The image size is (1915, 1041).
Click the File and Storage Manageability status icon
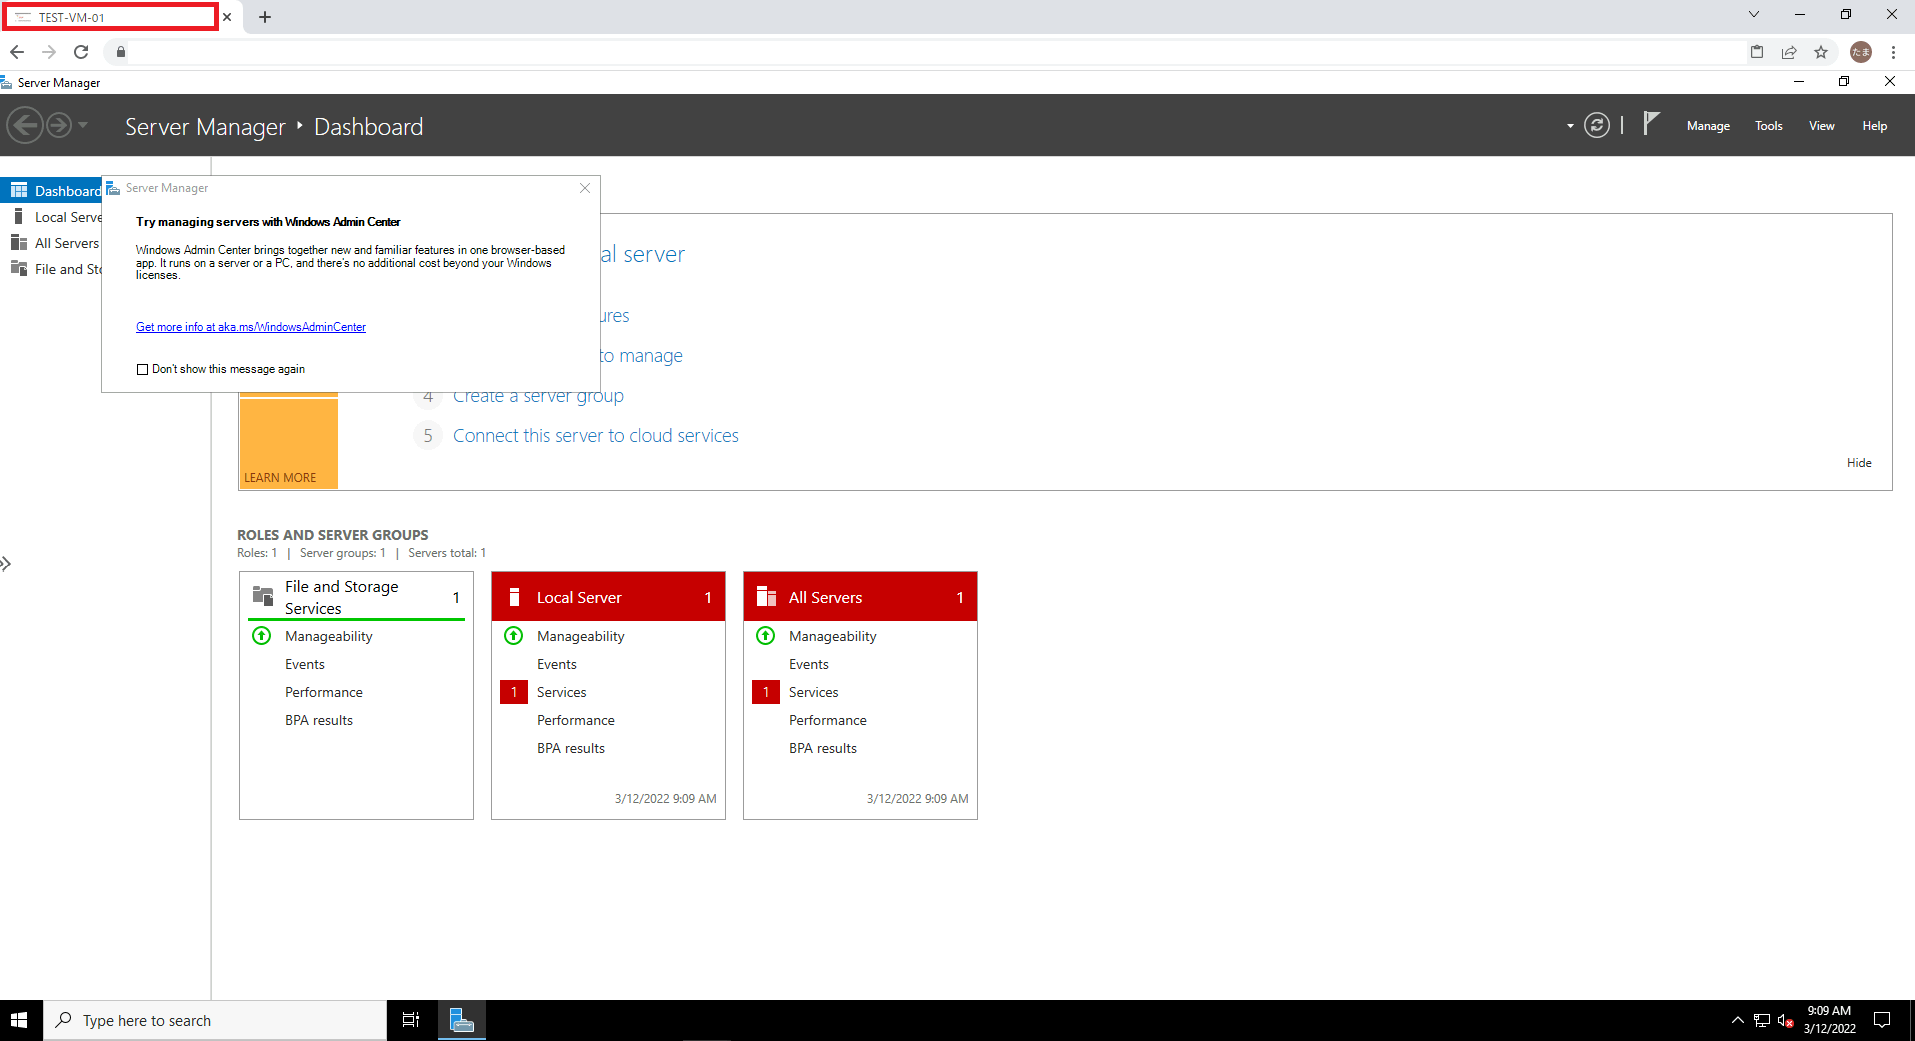pyautogui.click(x=262, y=636)
